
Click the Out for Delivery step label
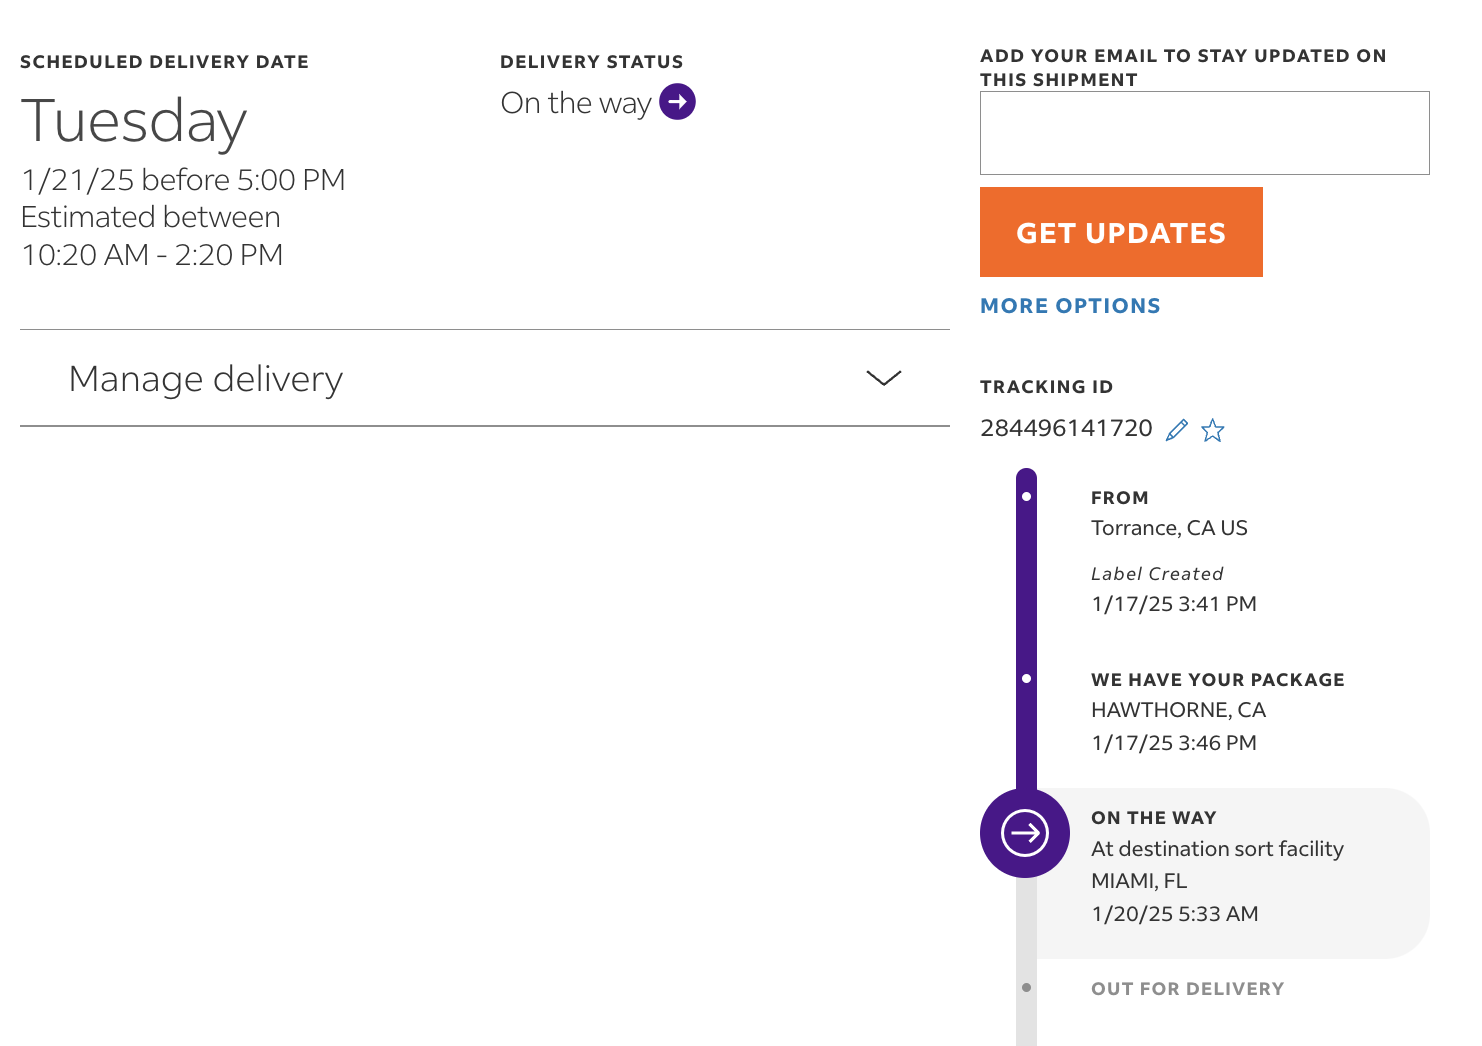1187,989
